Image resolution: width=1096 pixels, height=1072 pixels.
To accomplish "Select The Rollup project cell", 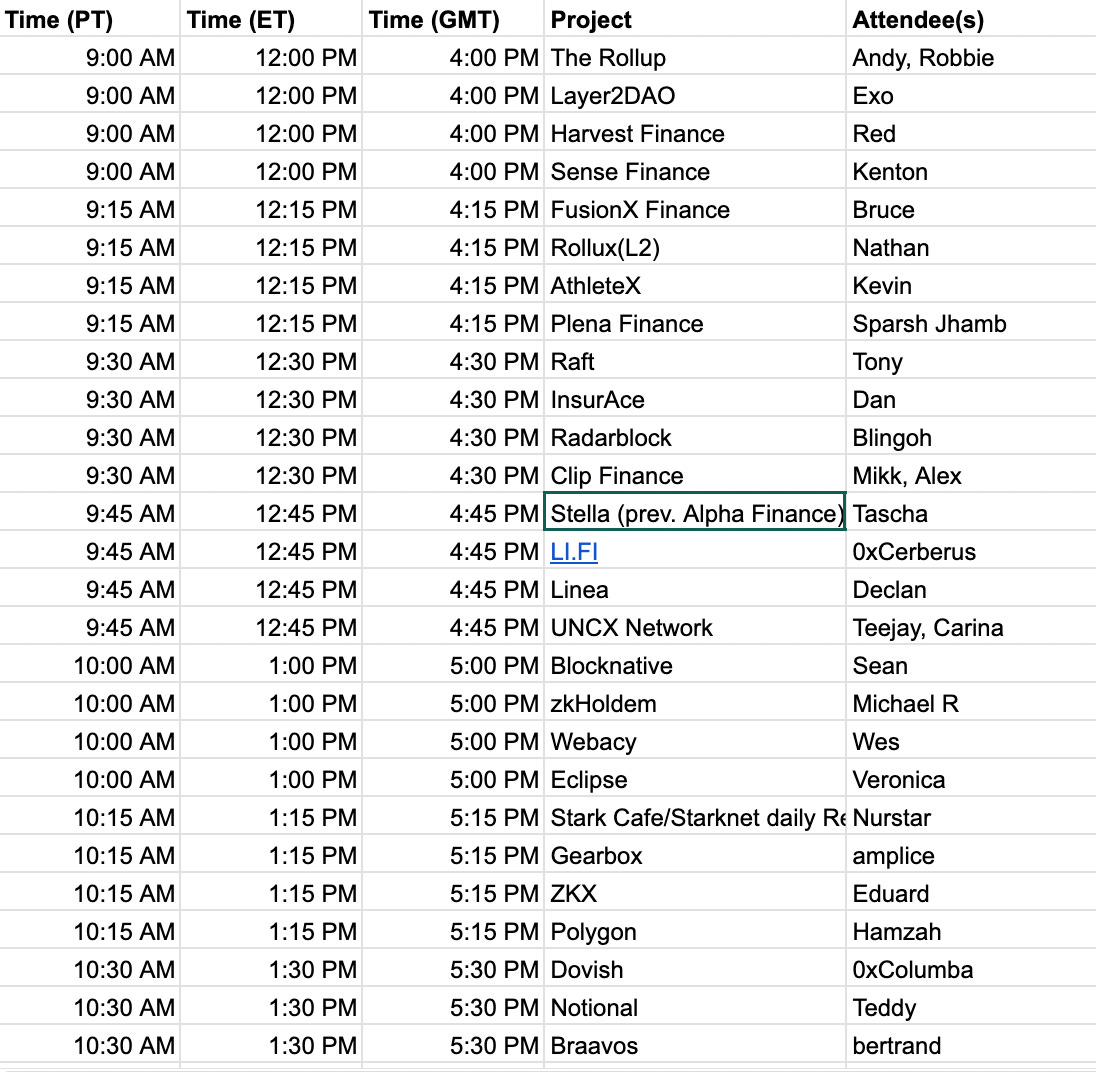I will [x=695, y=57].
